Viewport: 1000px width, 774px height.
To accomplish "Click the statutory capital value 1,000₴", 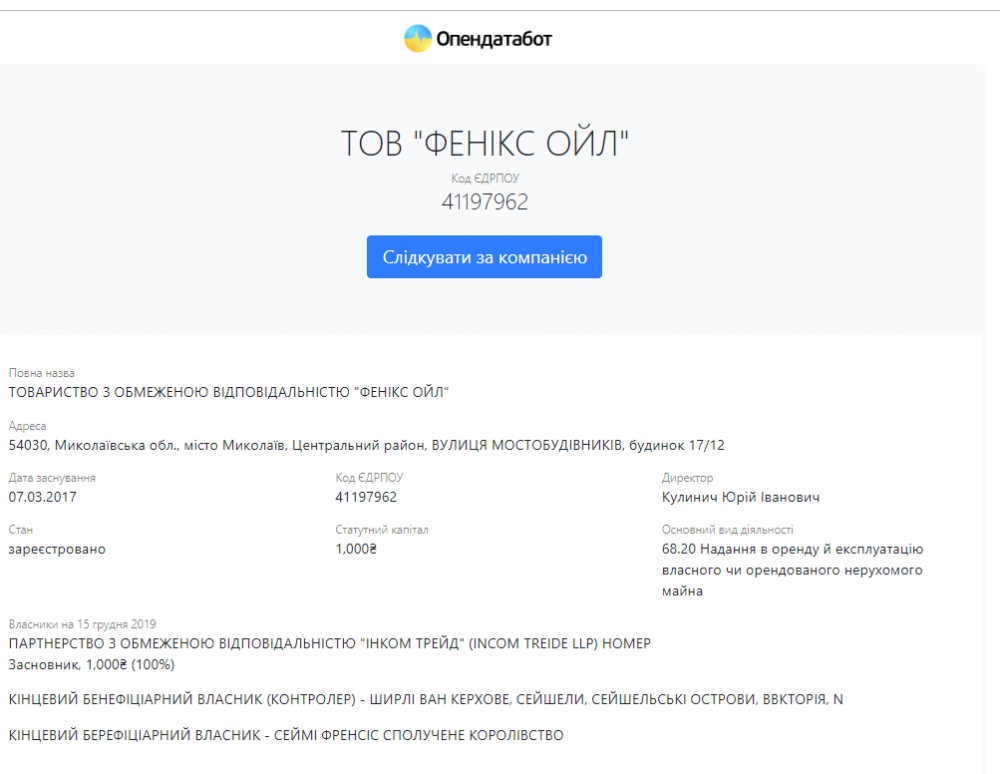I will [356, 549].
